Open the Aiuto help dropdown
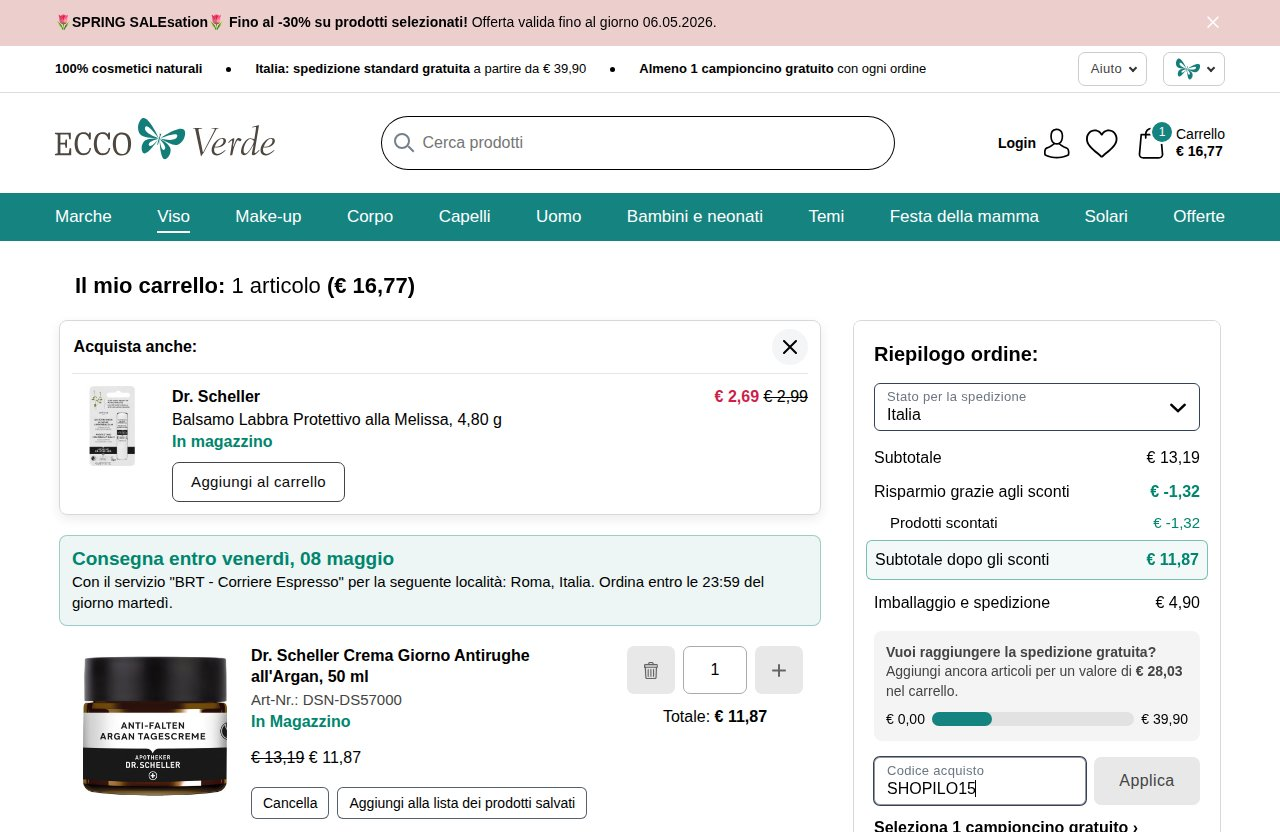The height and width of the screenshot is (832, 1280). [1111, 69]
